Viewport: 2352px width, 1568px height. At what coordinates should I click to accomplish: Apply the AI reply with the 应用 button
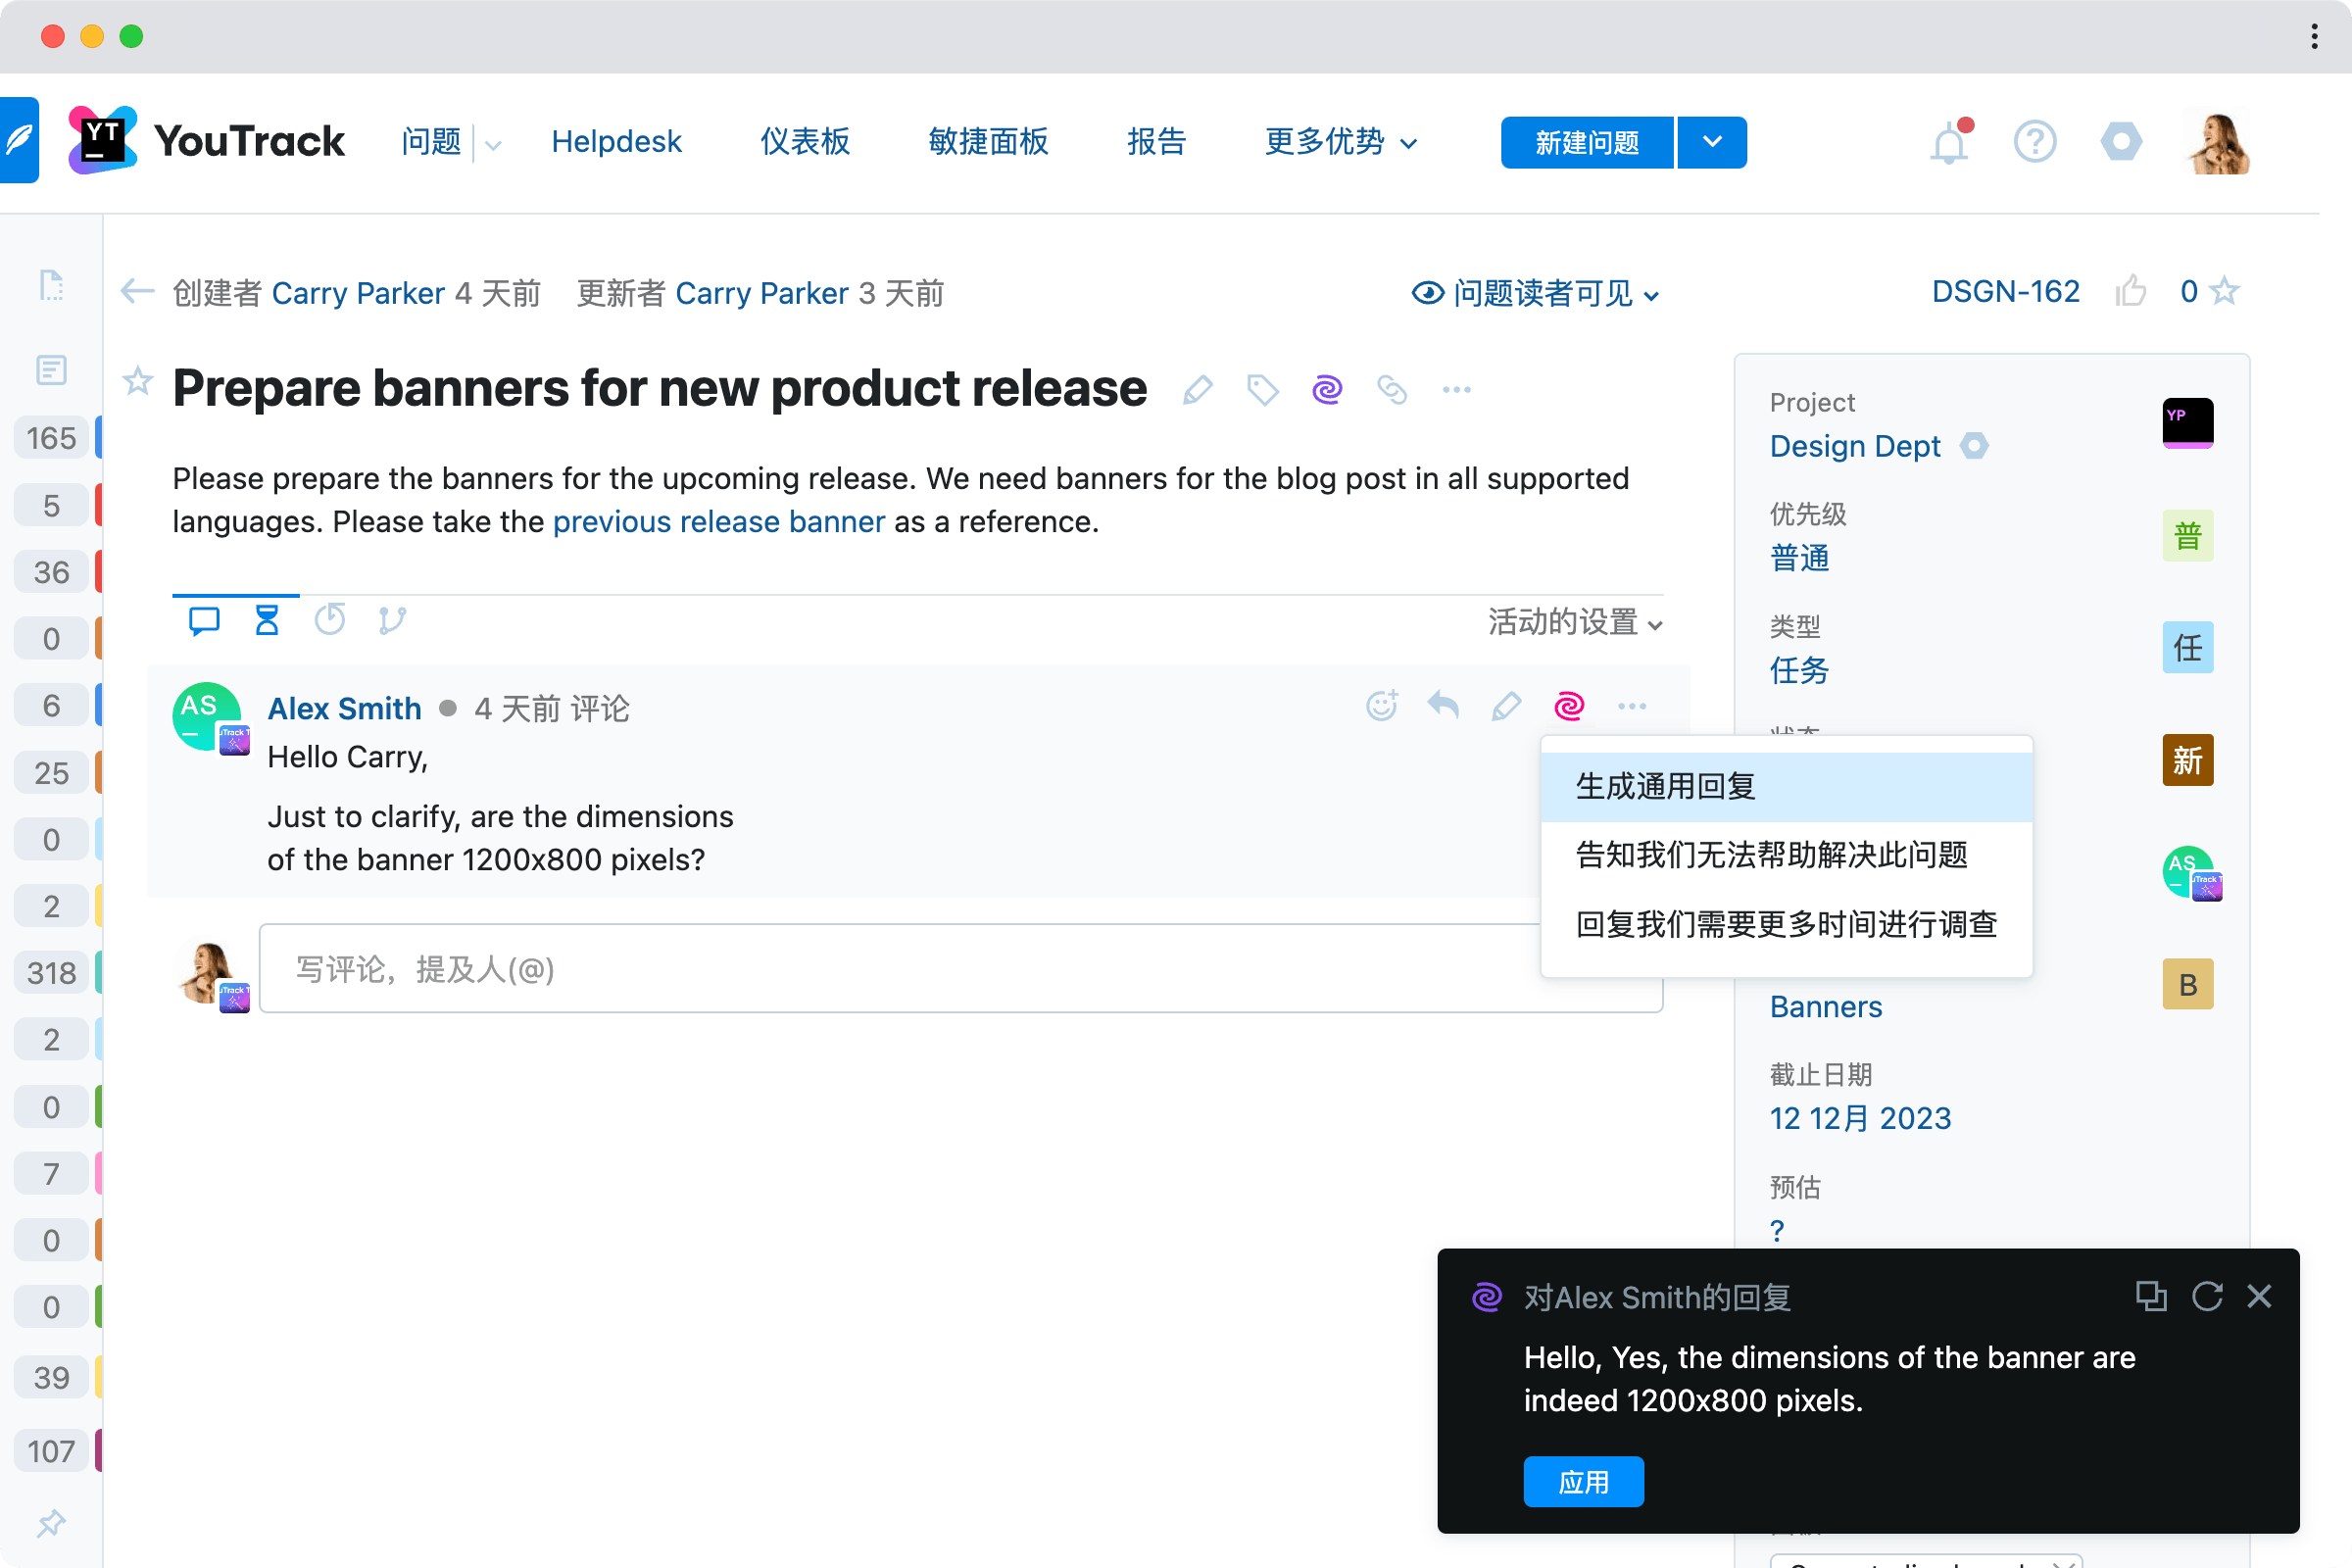(x=1583, y=1481)
